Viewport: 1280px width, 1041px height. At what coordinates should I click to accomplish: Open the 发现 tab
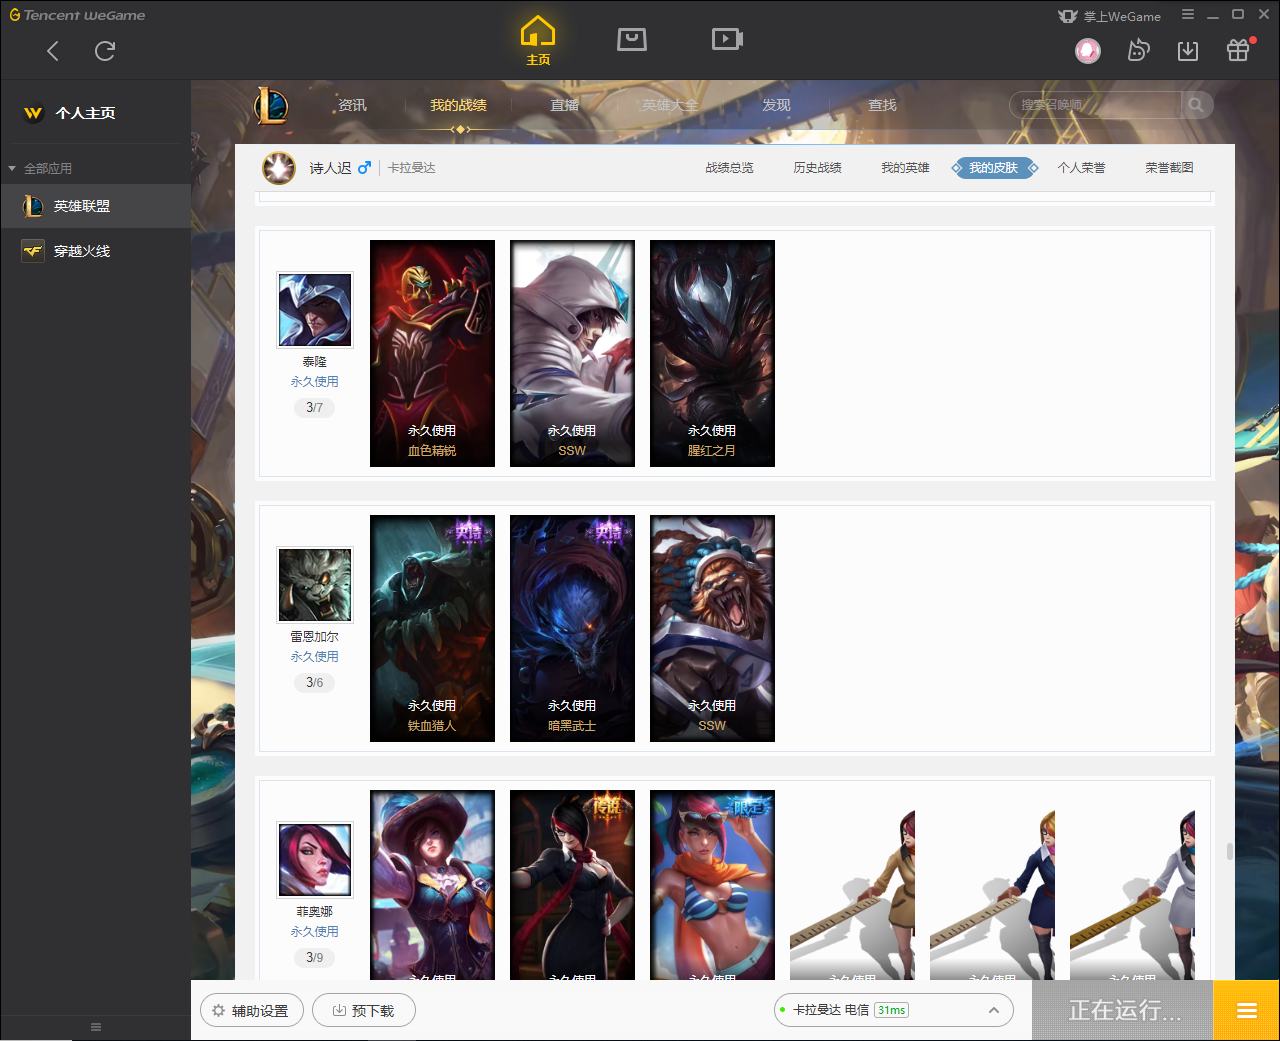[776, 105]
